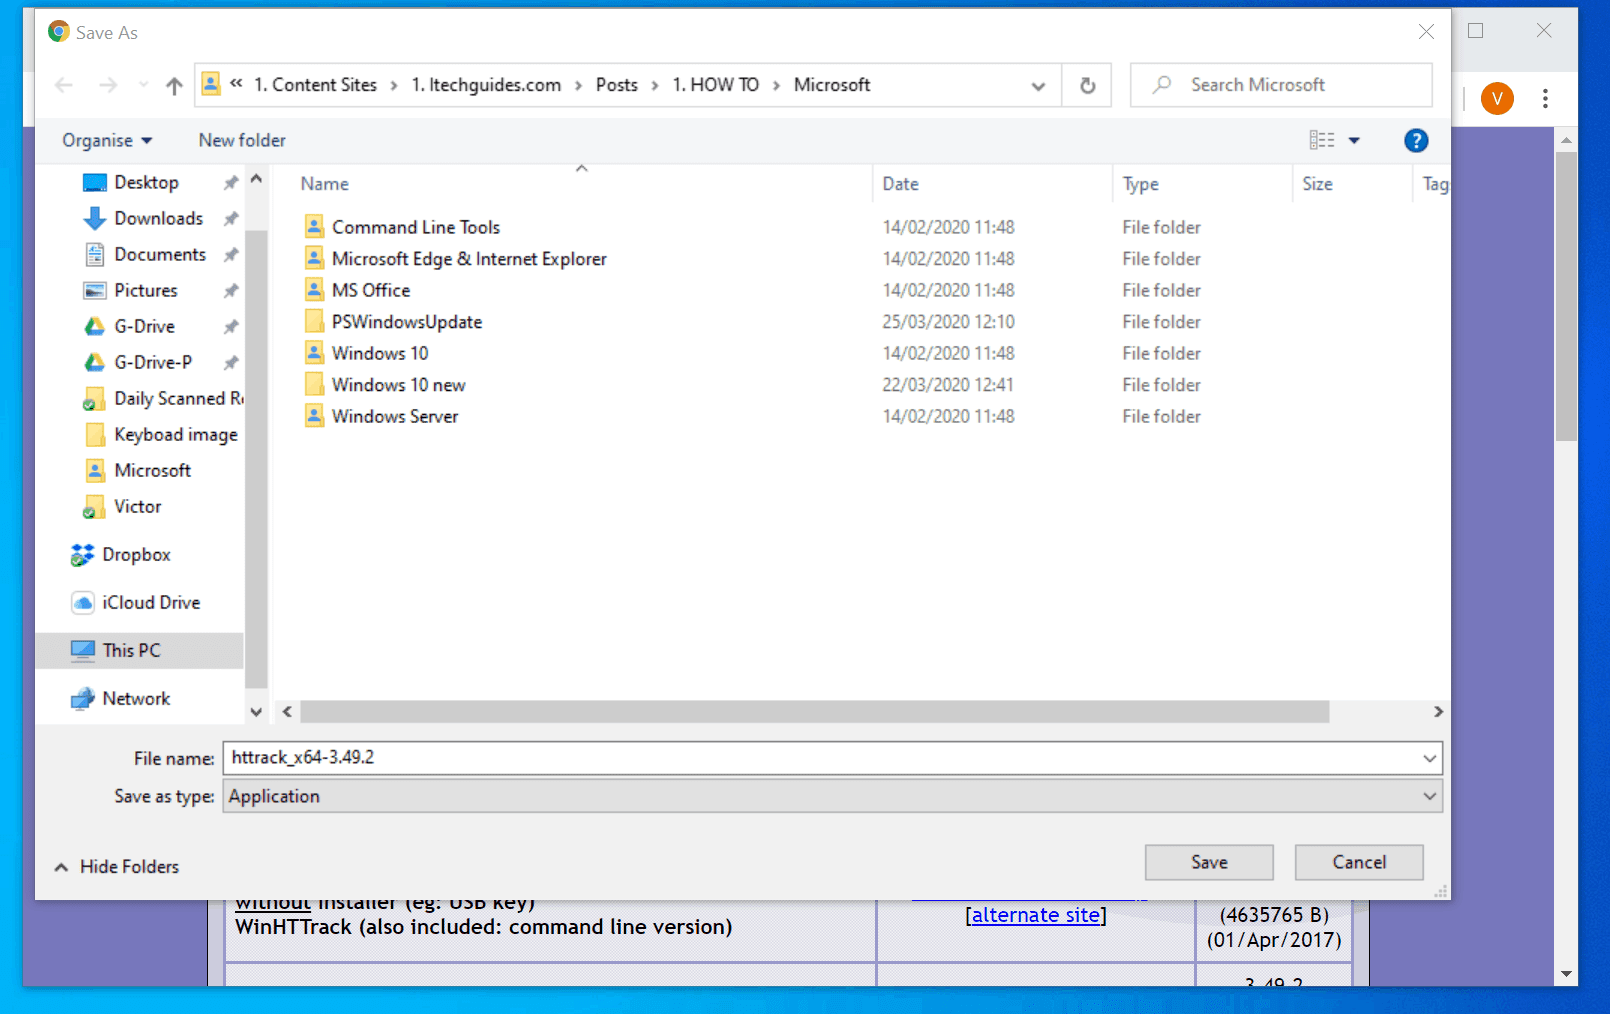Click the Desktop pin icon

pos(231,183)
